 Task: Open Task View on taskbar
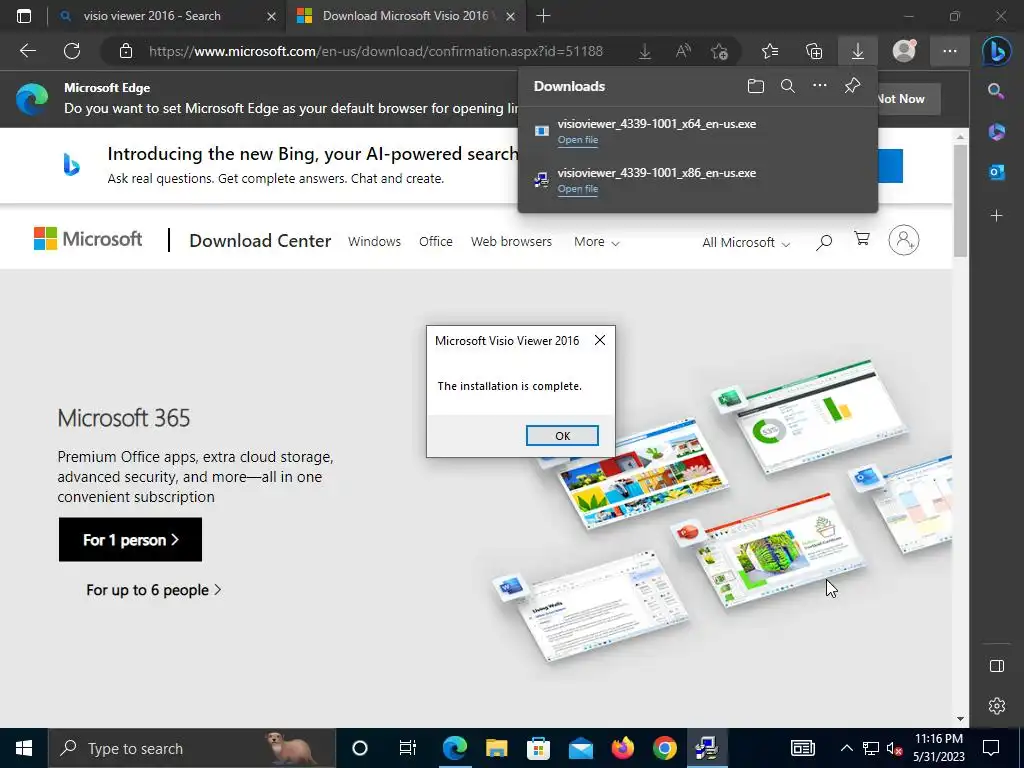coord(408,748)
